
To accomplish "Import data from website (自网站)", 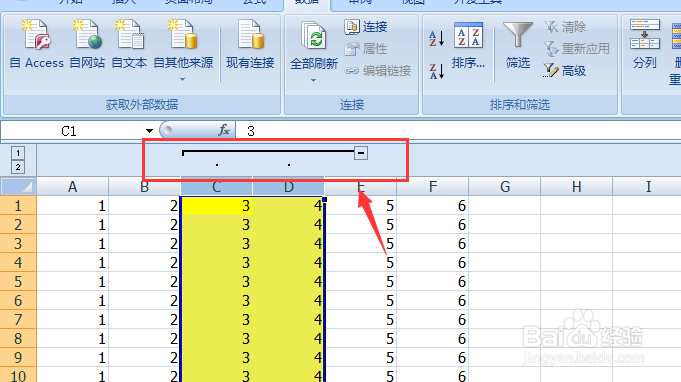I will pyautogui.click(x=87, y=45).
